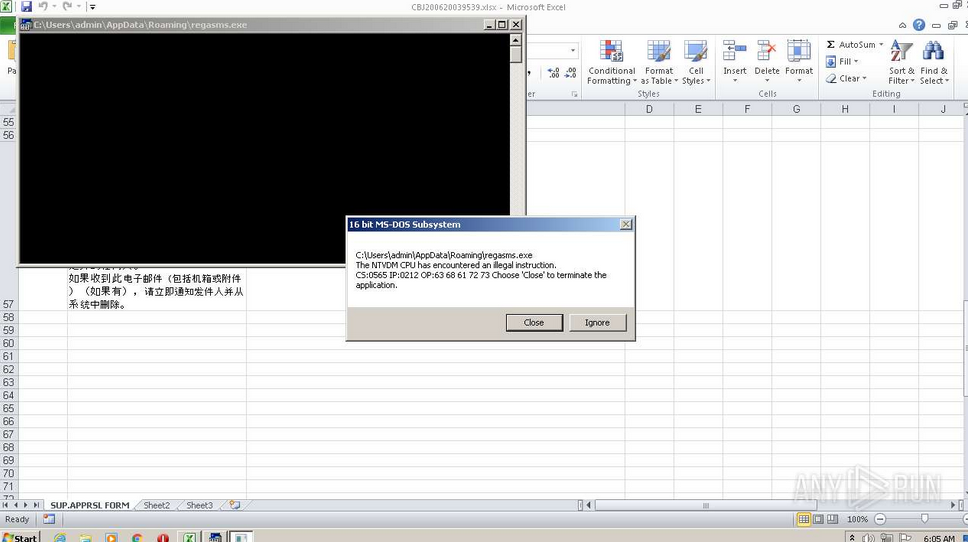This screenshot has width=968, height=542.
Task: Open Number group dialog launcher
Action: (574, 94)
